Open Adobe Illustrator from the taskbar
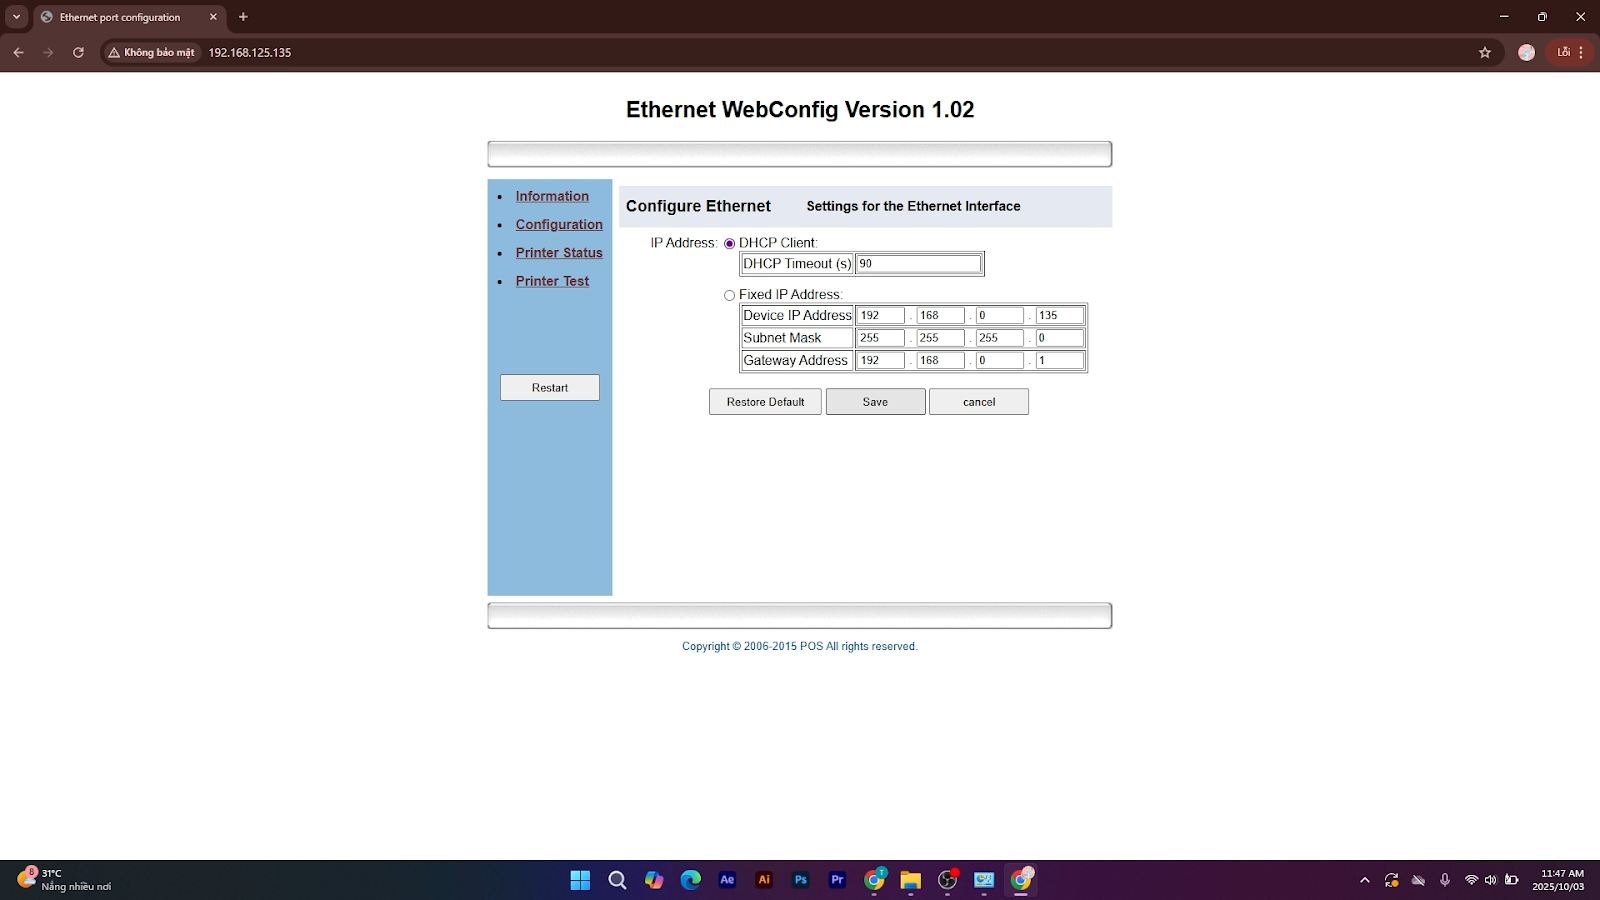The width and height of the screenshot is (1600, 900). point(764,880)
